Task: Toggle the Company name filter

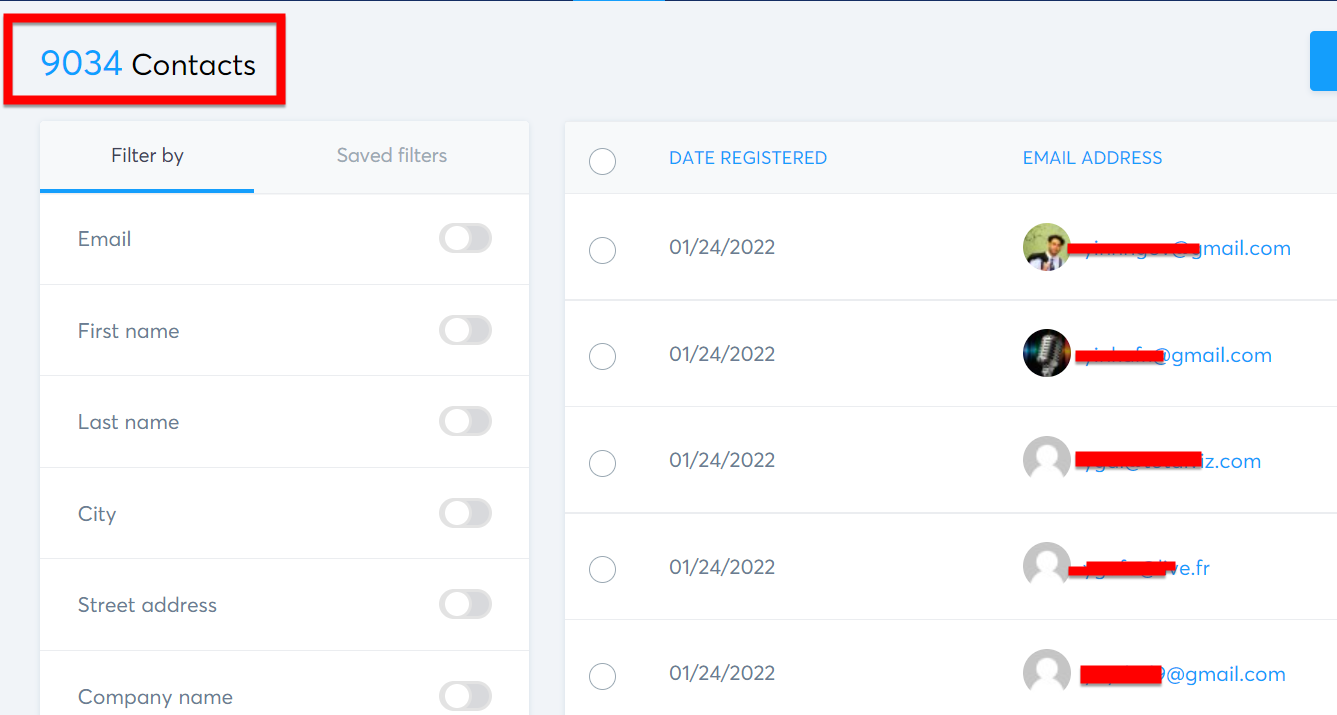Action: coord(465,696)
